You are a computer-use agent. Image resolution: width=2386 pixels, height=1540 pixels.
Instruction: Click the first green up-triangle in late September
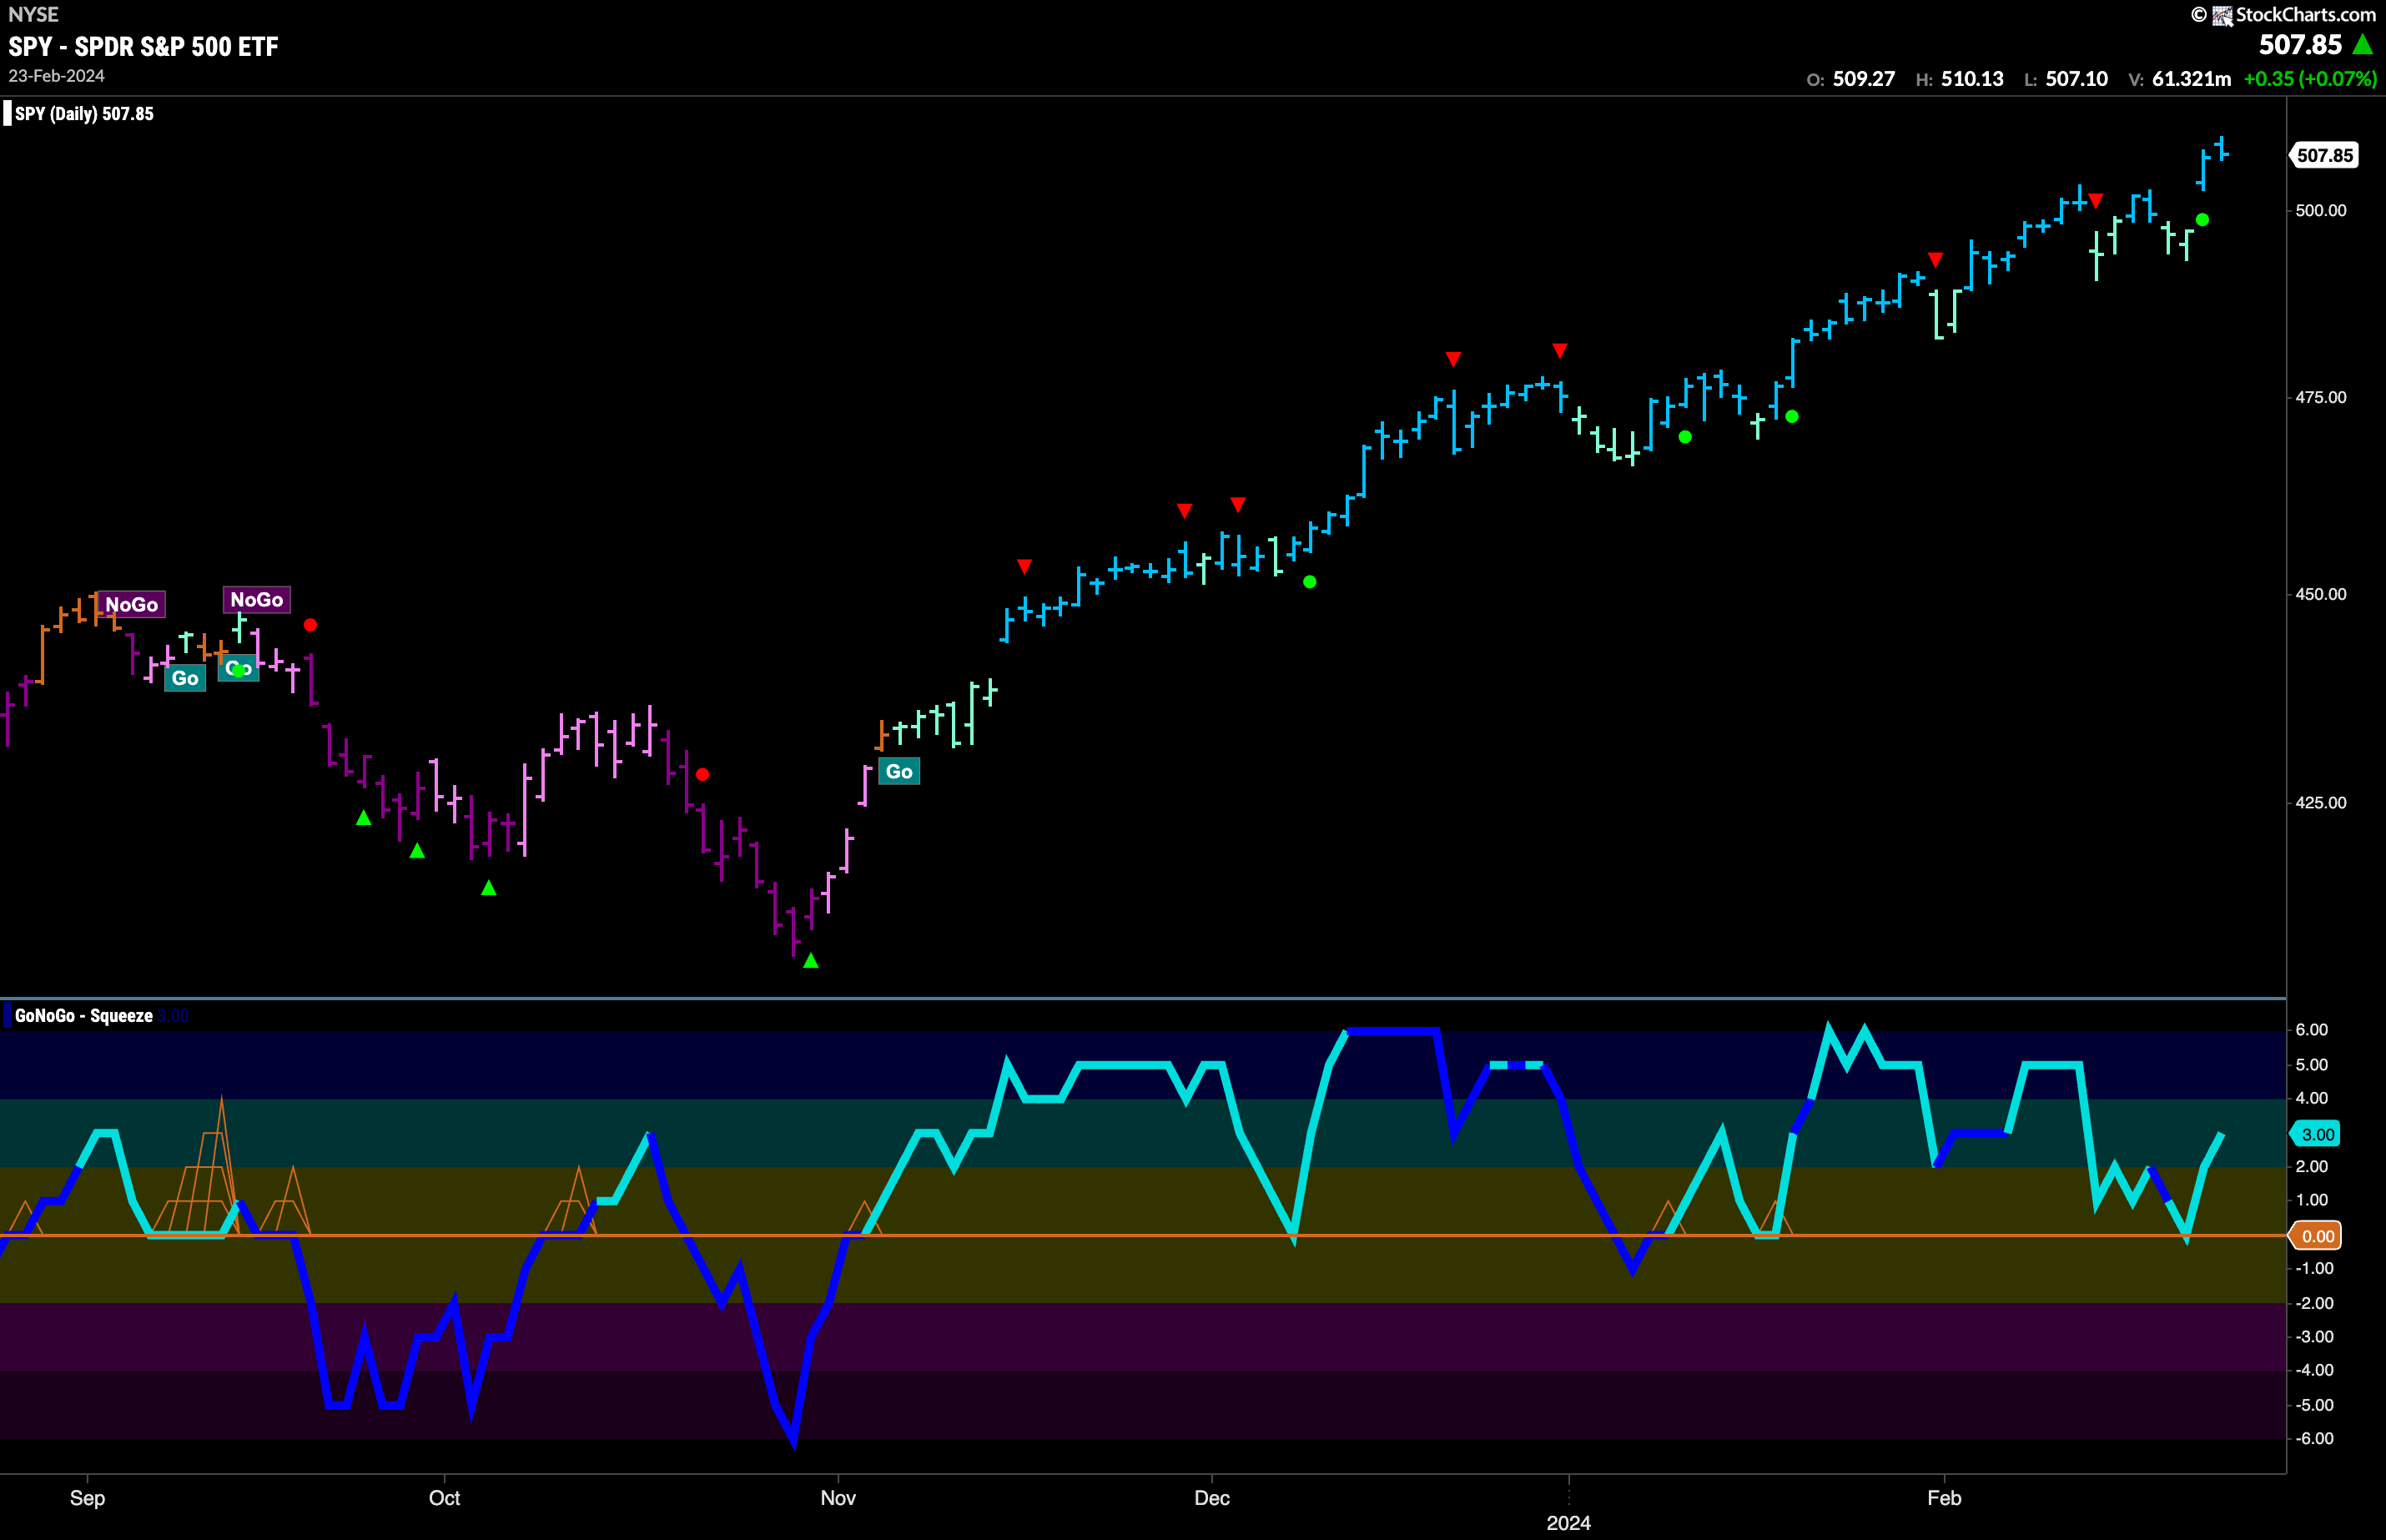[x=364, y=818]
